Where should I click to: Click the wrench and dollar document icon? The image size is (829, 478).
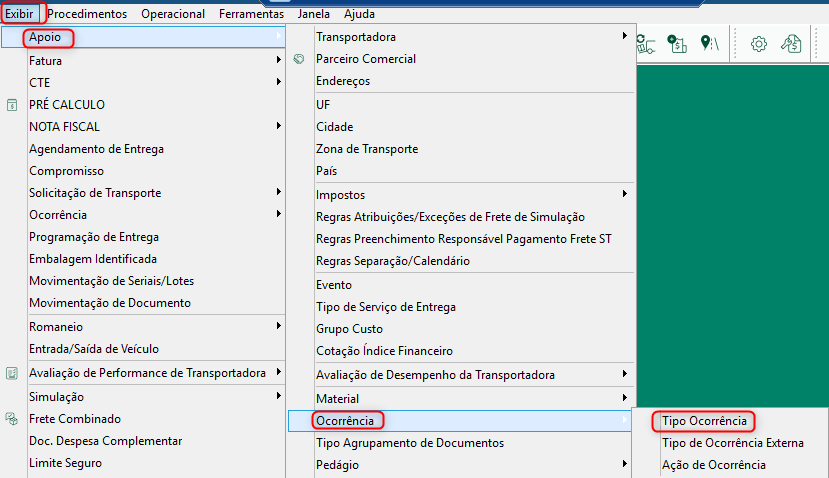tap(791, 44)
